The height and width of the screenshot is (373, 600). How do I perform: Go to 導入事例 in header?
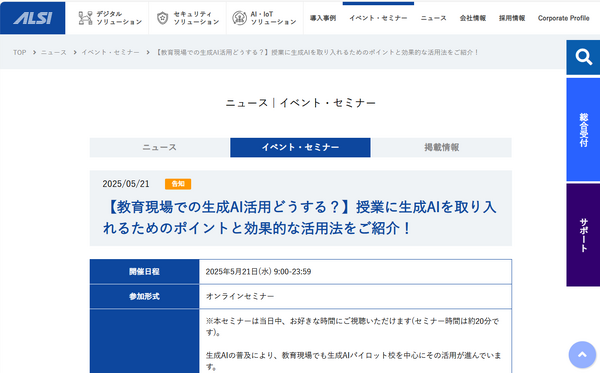click(x=323, y=18)
